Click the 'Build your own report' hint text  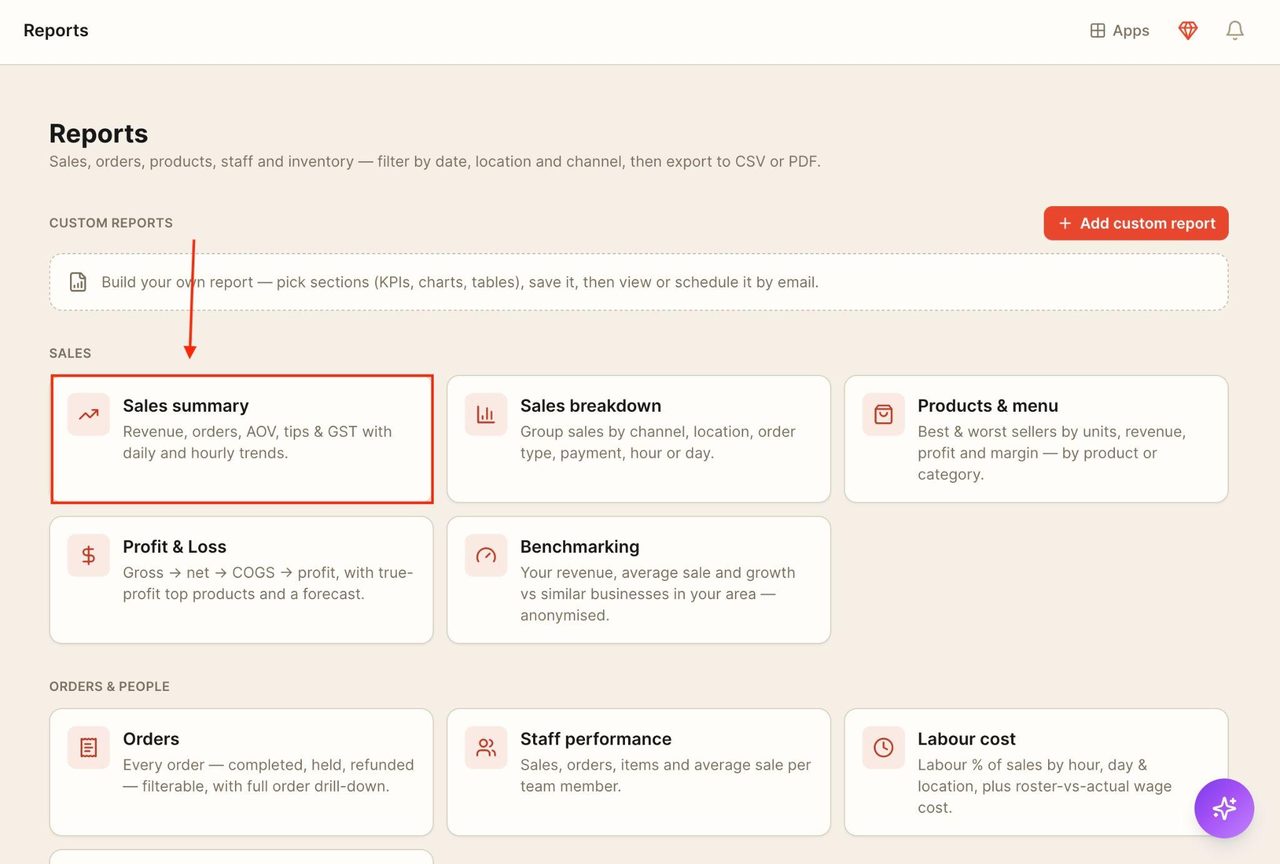point(460,282)
